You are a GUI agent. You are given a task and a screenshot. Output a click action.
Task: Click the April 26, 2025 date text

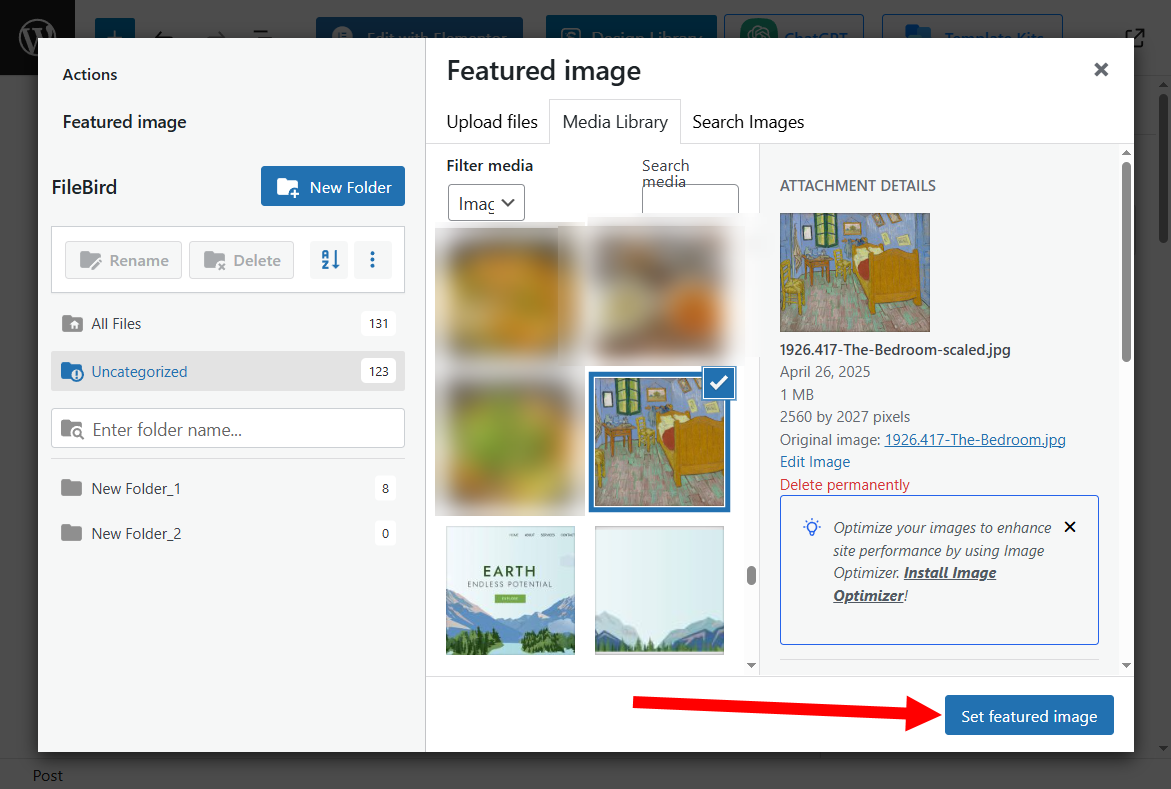pos(824,372)
